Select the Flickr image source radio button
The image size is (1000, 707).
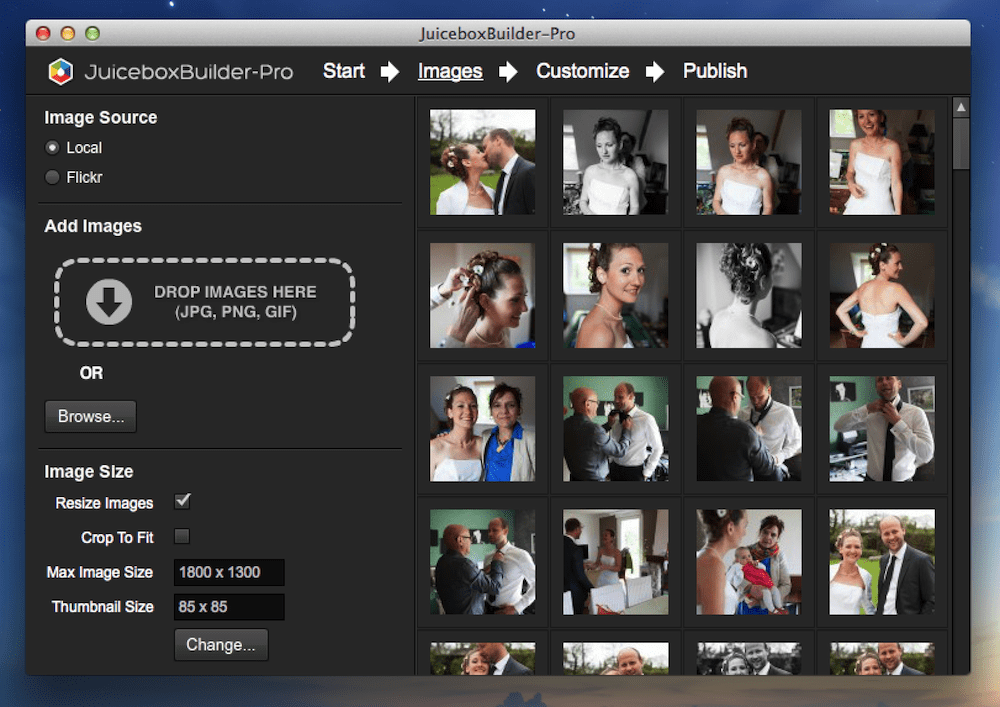click(x=52, y=177)
